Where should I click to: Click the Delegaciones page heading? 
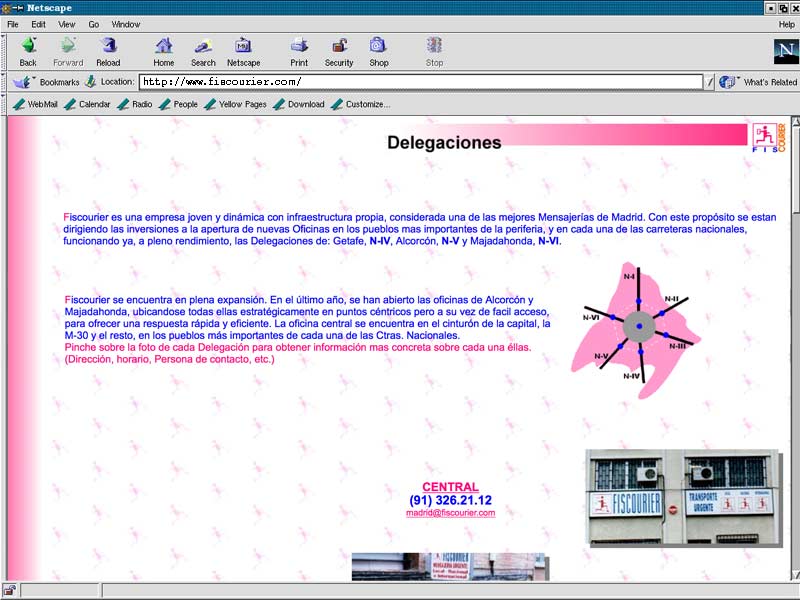(x=444, y=142)
